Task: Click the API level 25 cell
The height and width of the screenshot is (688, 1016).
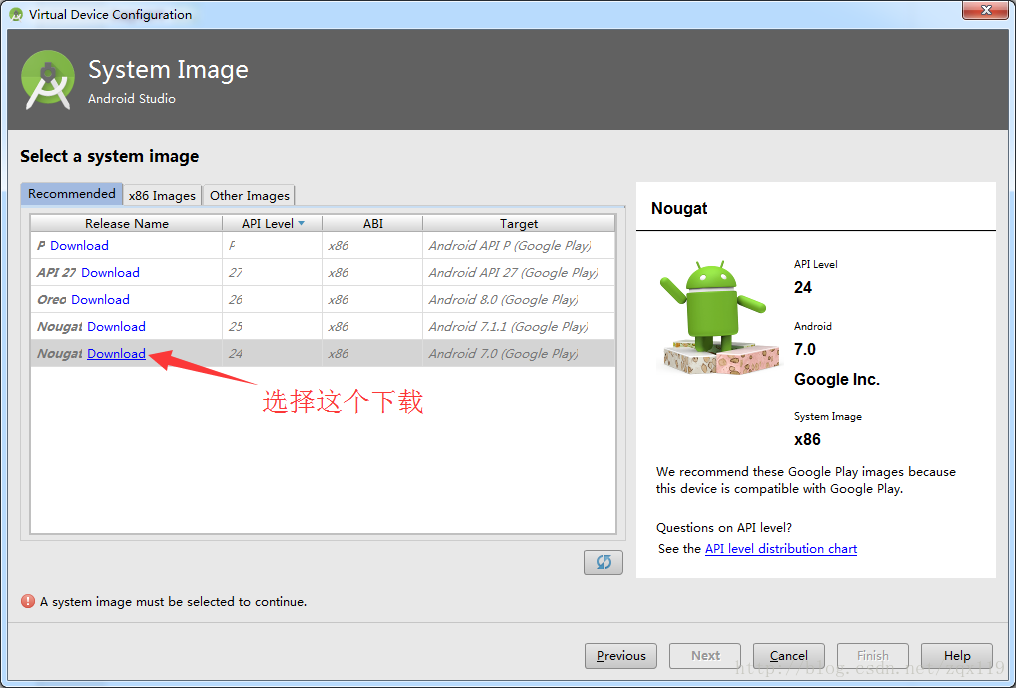Action: click(x=272, y=327)
